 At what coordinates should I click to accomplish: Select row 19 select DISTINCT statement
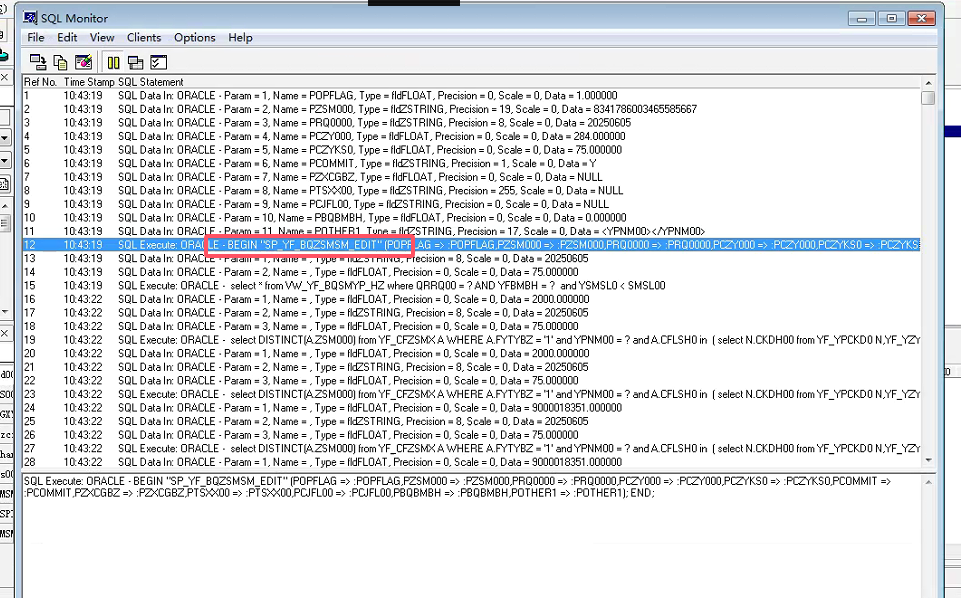click(471, 339)
